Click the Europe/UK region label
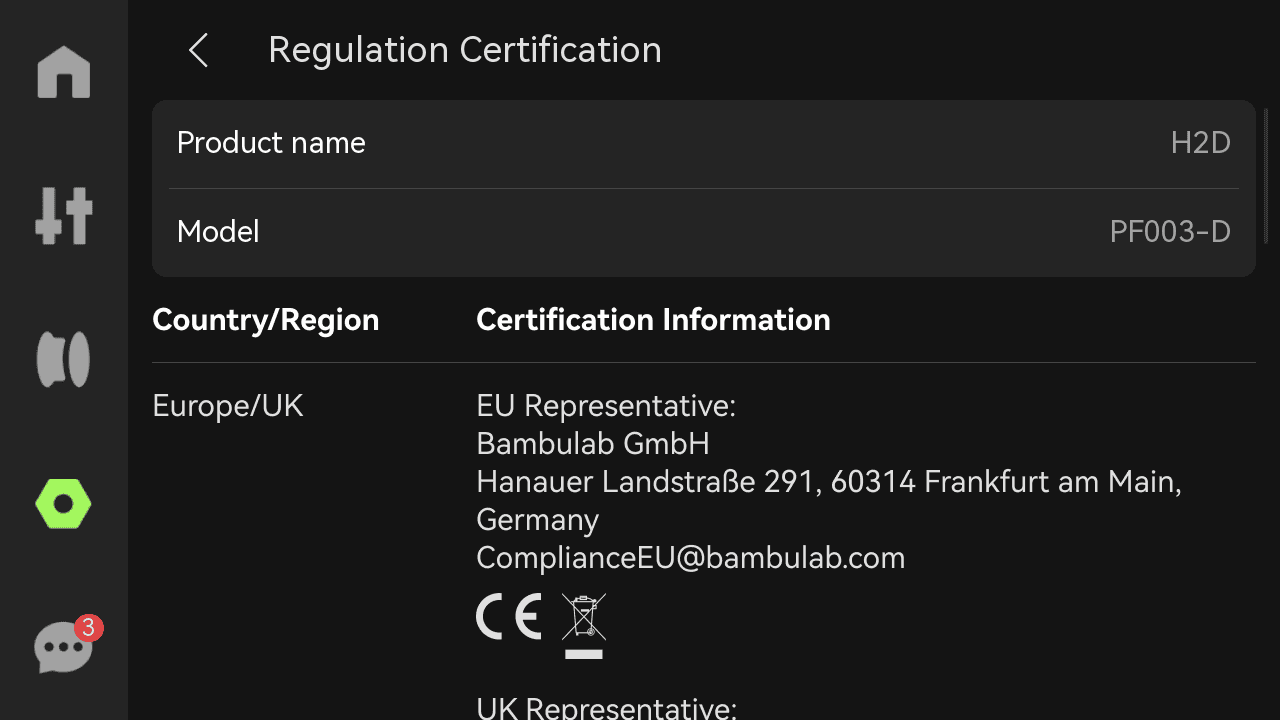The image size is (1280, 720). 228,406
